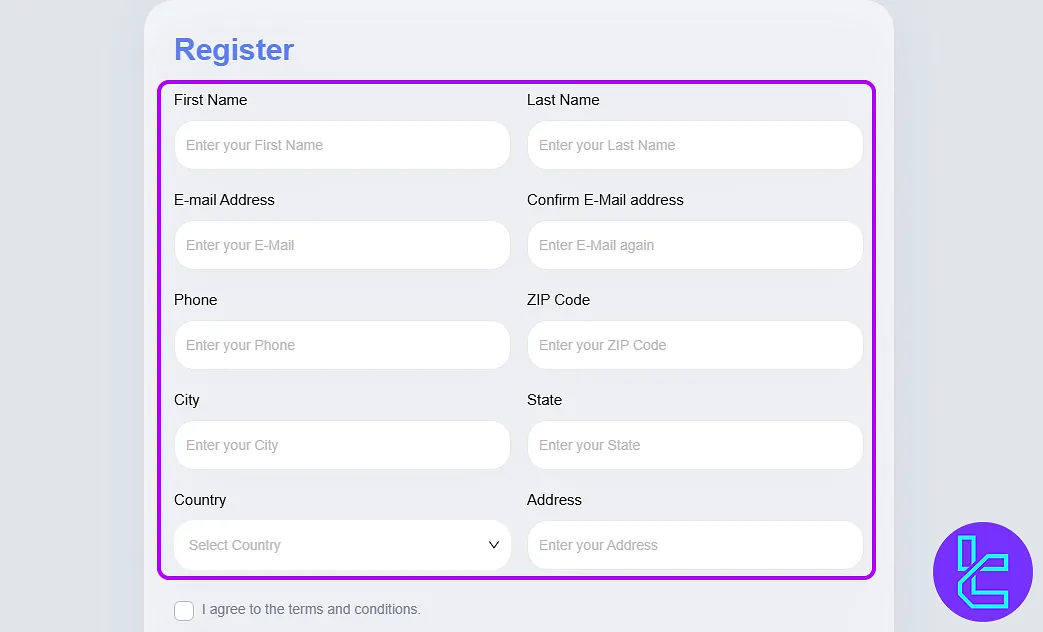Click the terms and conditions agreement text

coord(311,609)
